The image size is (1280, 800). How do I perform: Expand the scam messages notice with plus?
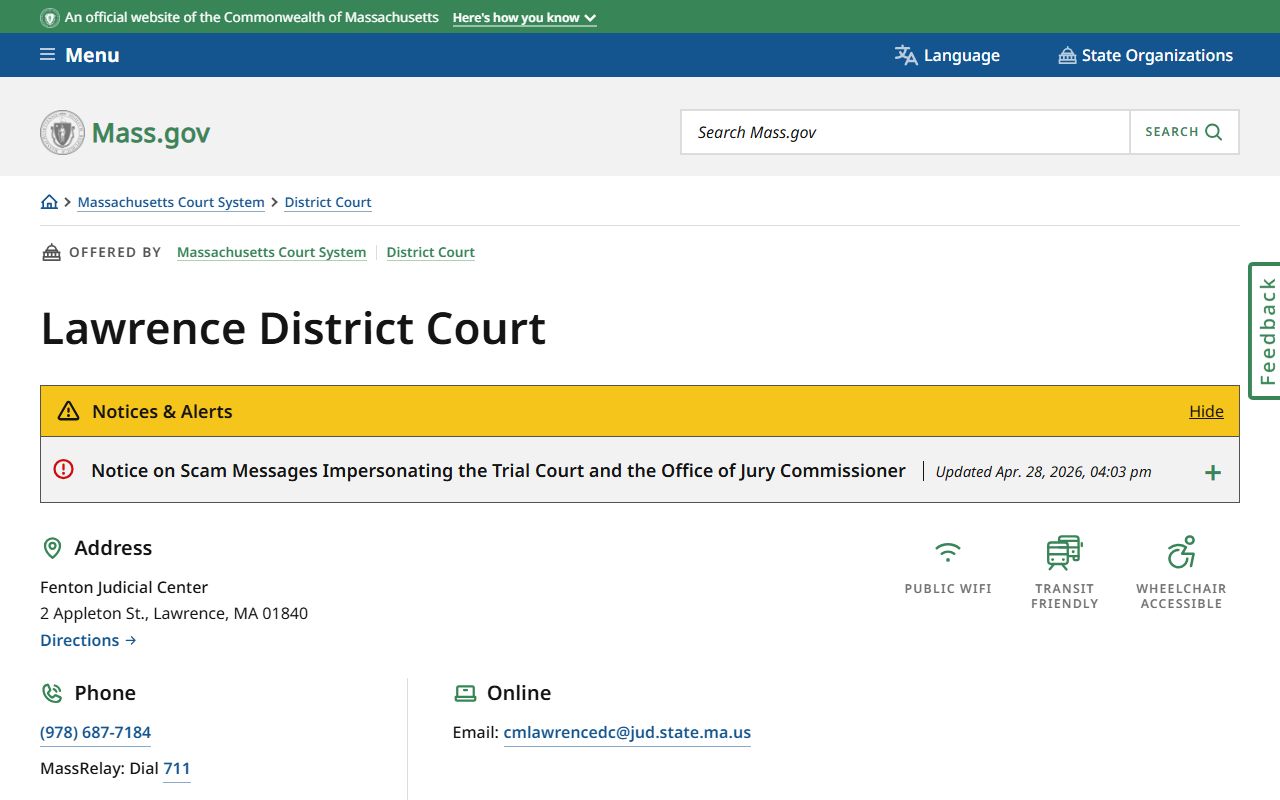(1213, 472)
